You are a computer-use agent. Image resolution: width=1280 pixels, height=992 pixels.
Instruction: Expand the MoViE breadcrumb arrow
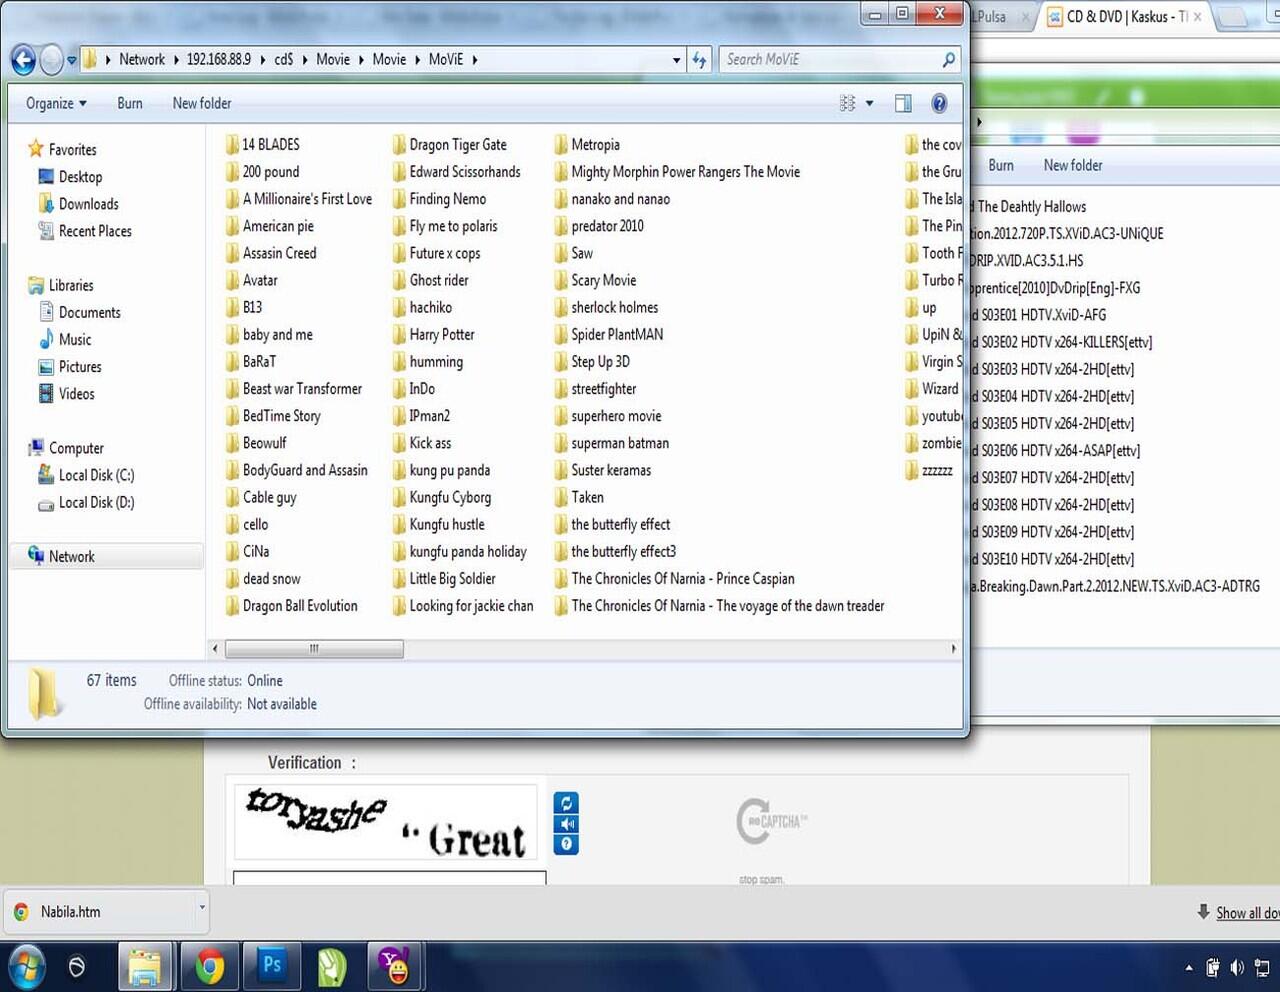475,60
